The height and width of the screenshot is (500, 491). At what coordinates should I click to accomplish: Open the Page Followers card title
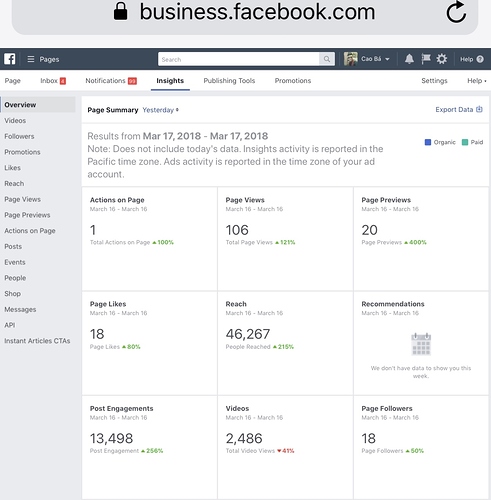[387, 408]
